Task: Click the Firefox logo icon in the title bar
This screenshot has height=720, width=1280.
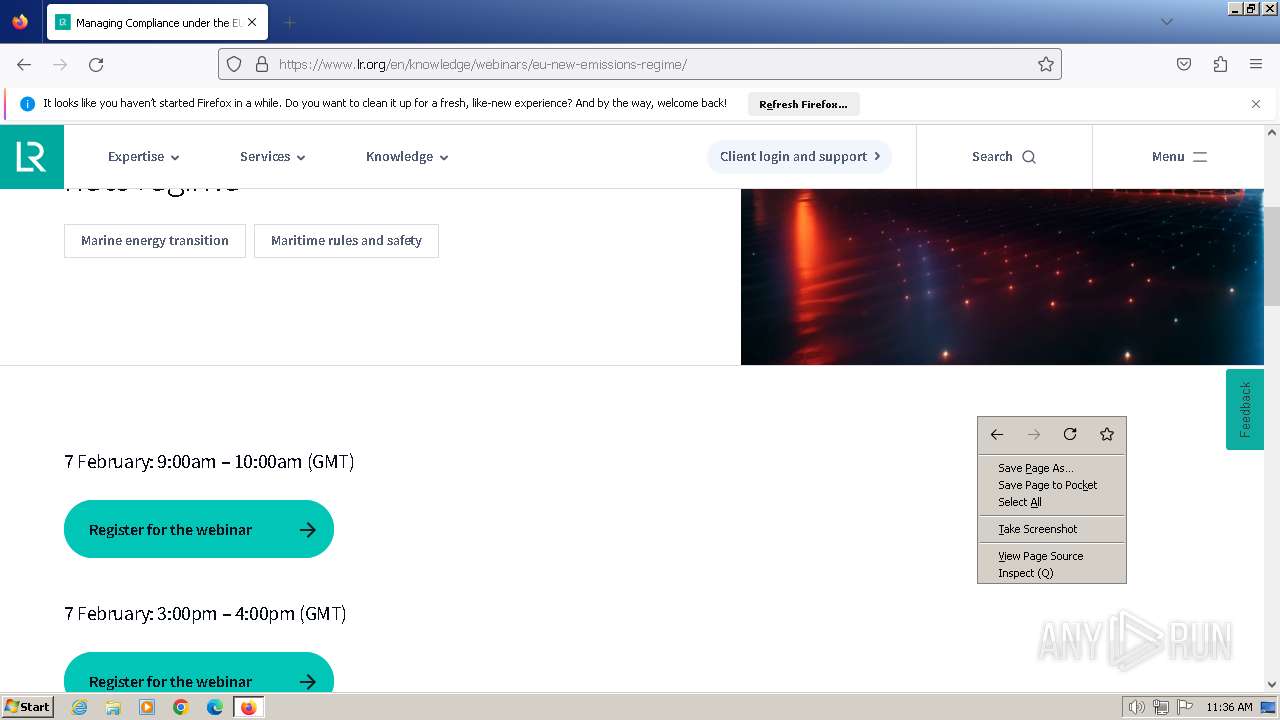Action: pyautogui.click(x=20, y=21)
